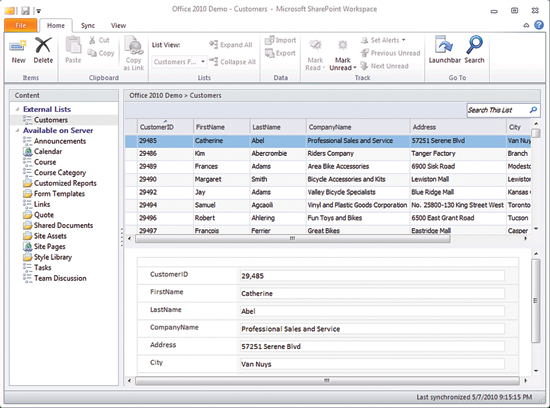Click the save icon in title bar
550x408 pixels.
click(25, 11)
